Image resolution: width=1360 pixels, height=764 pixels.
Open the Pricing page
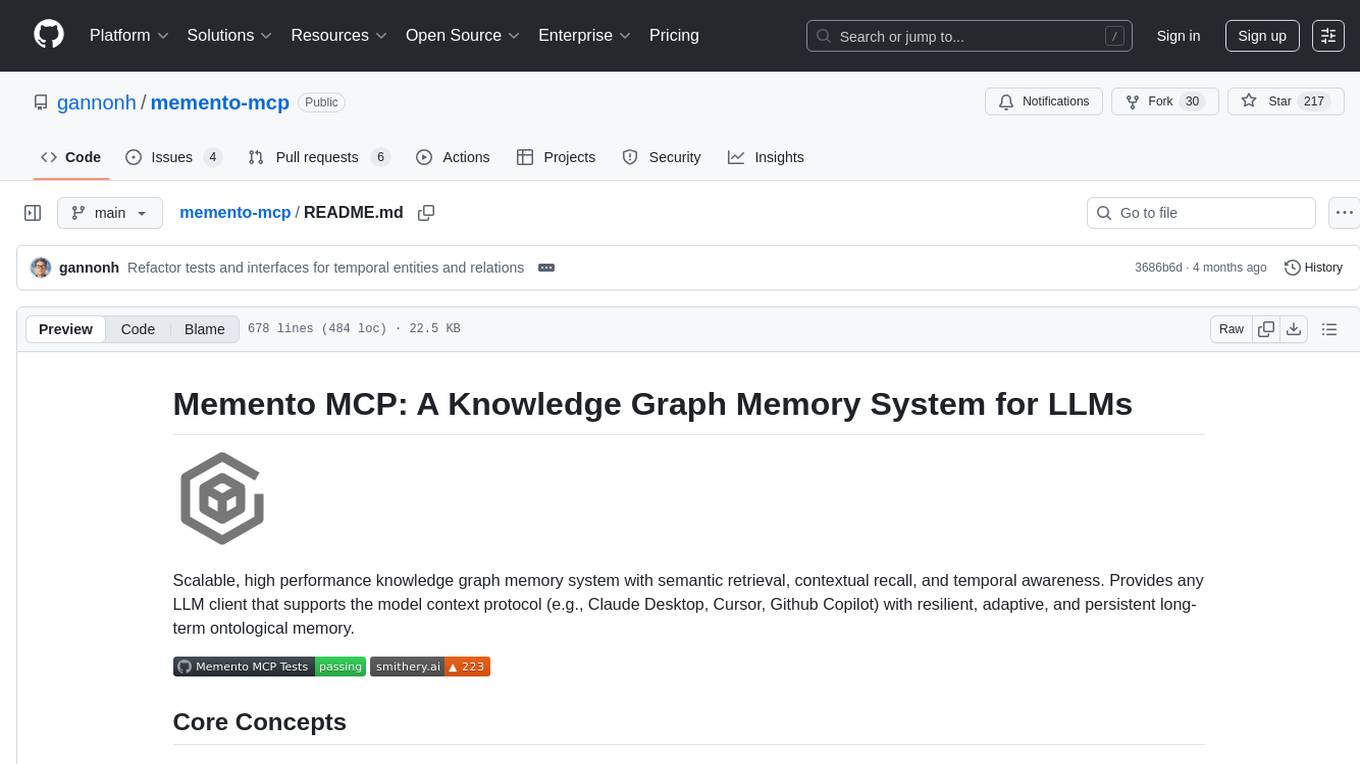coord(674,35)
